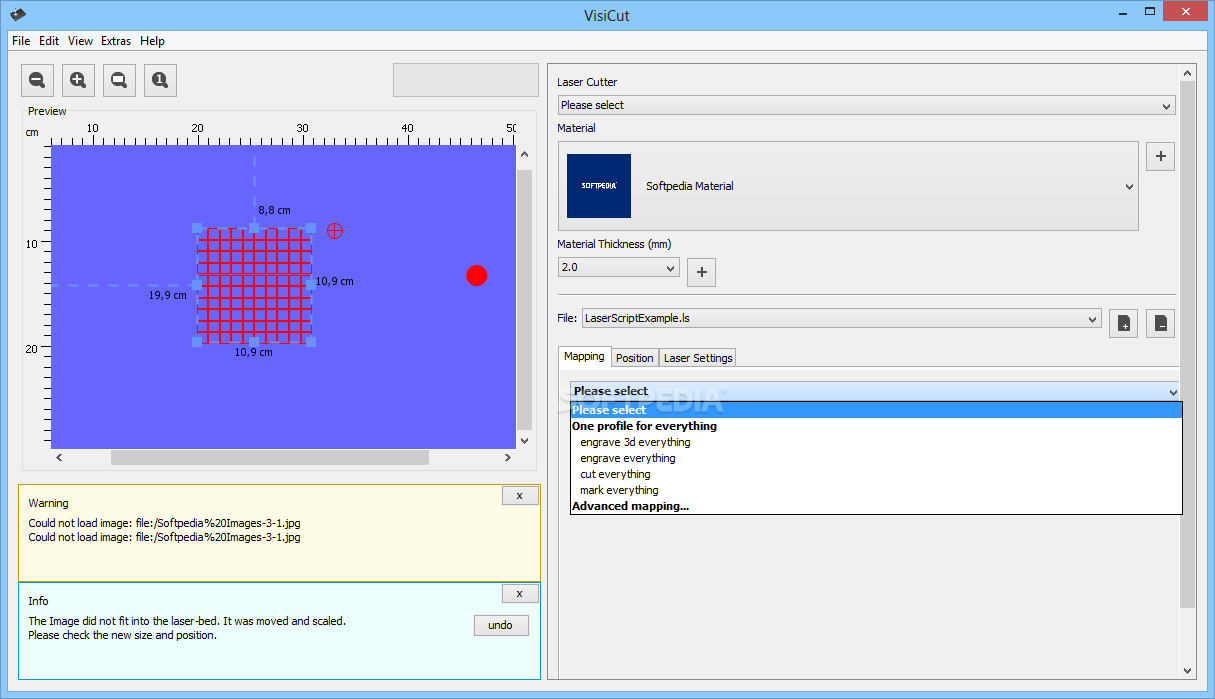Click the bottom-left selection handle of the grid
1215x699 pixels.
pyautogui.click(x=196, y=342)
